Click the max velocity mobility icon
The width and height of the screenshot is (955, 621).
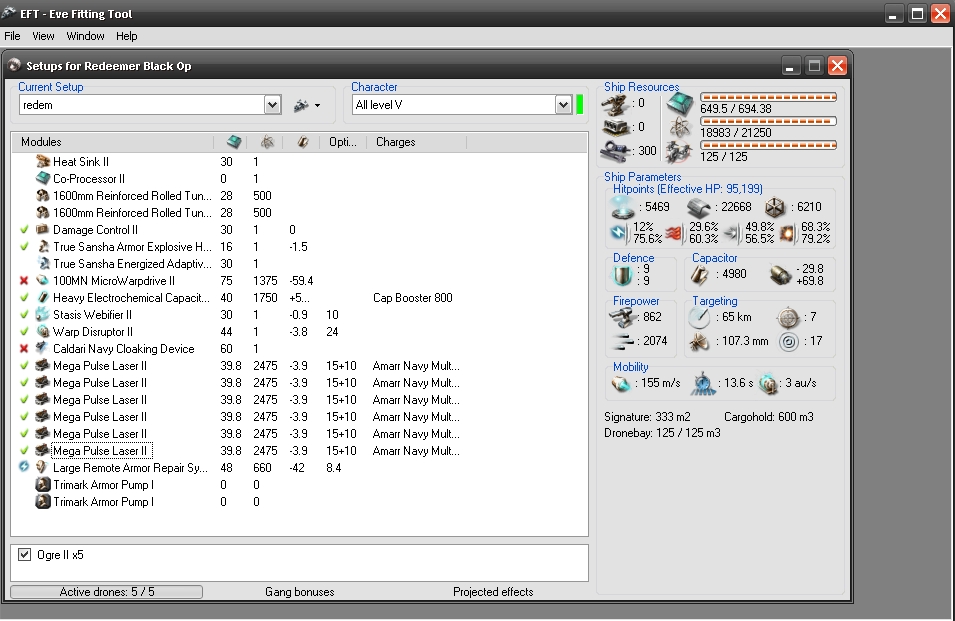622,384
